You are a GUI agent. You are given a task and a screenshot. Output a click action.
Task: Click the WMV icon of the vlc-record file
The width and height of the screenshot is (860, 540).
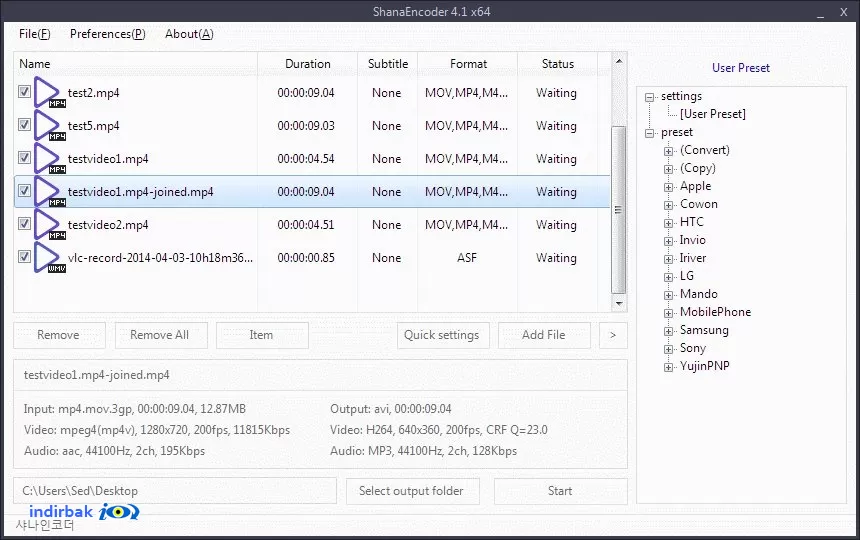[49, 257]
